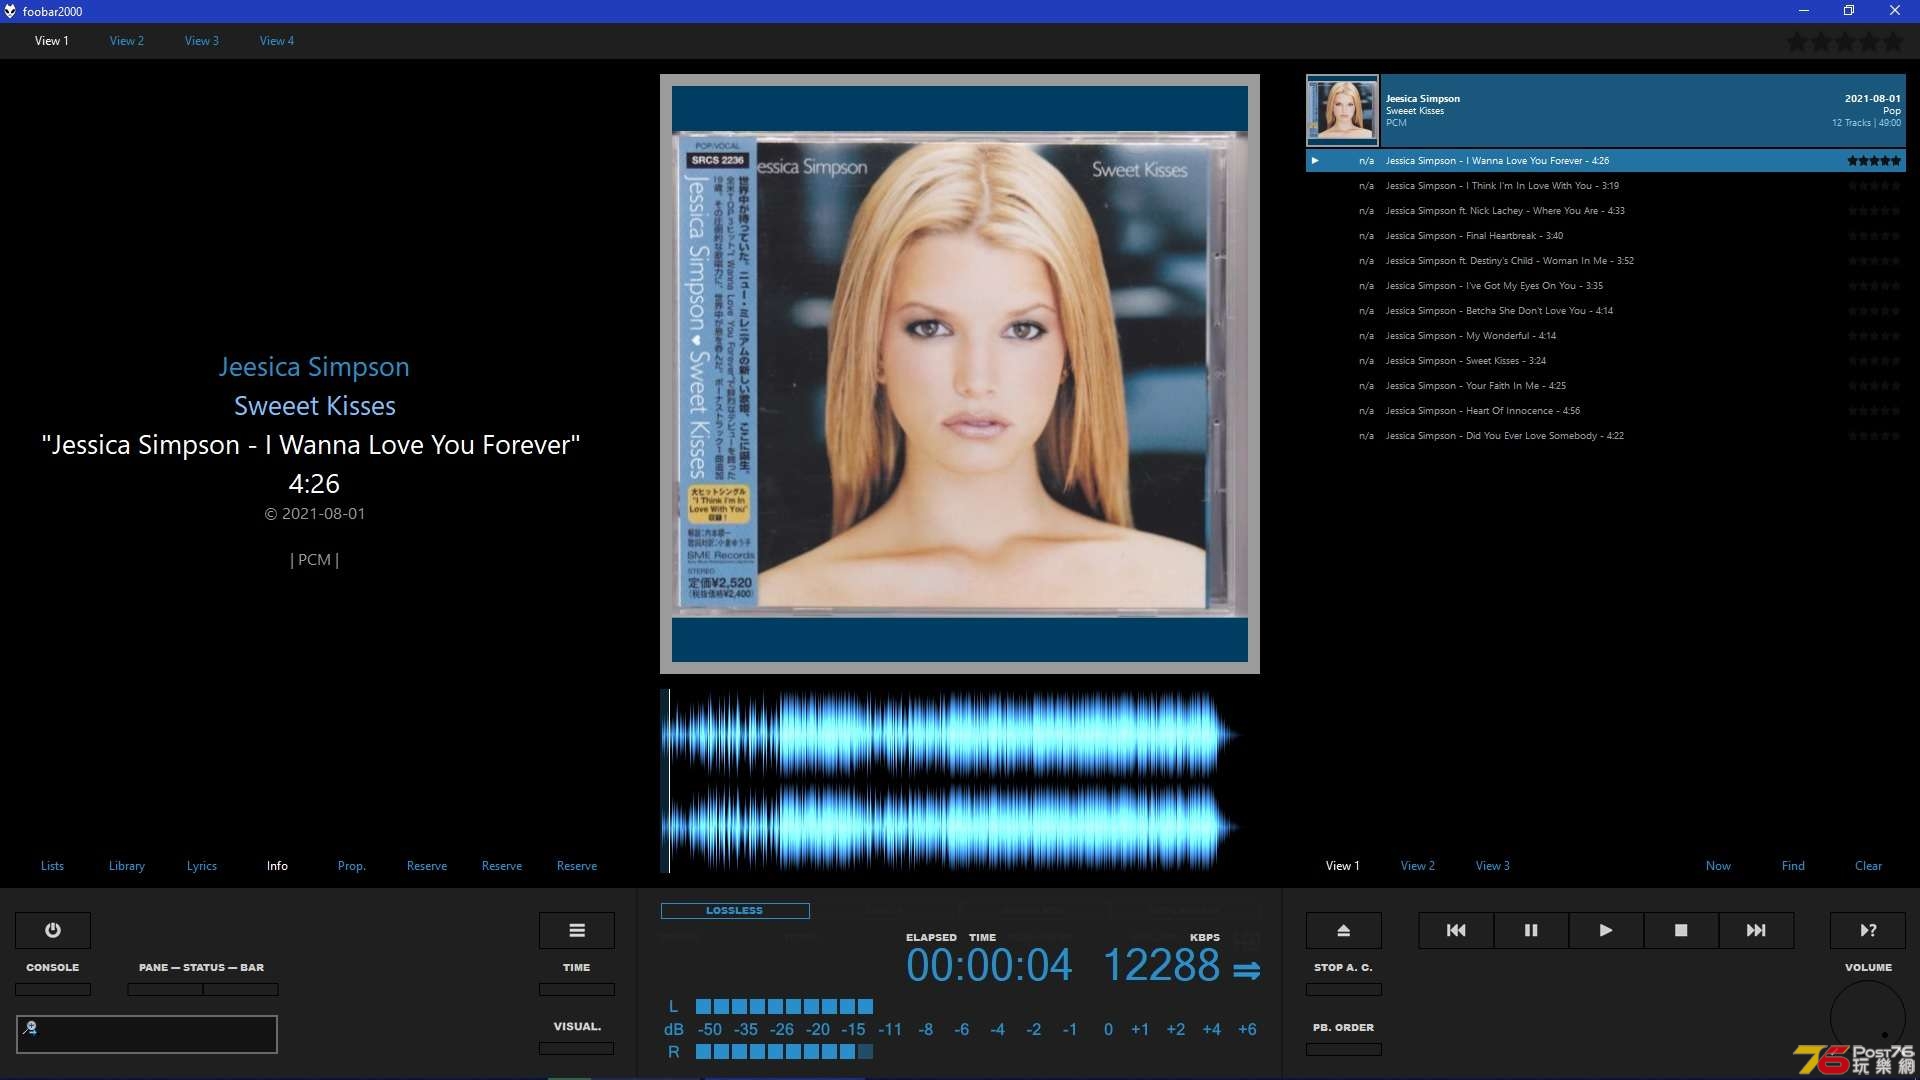Screen dimensions: 1920x1080
Task: Select track Sweet Kisses - 3:24
Action: click(1606, 360)
